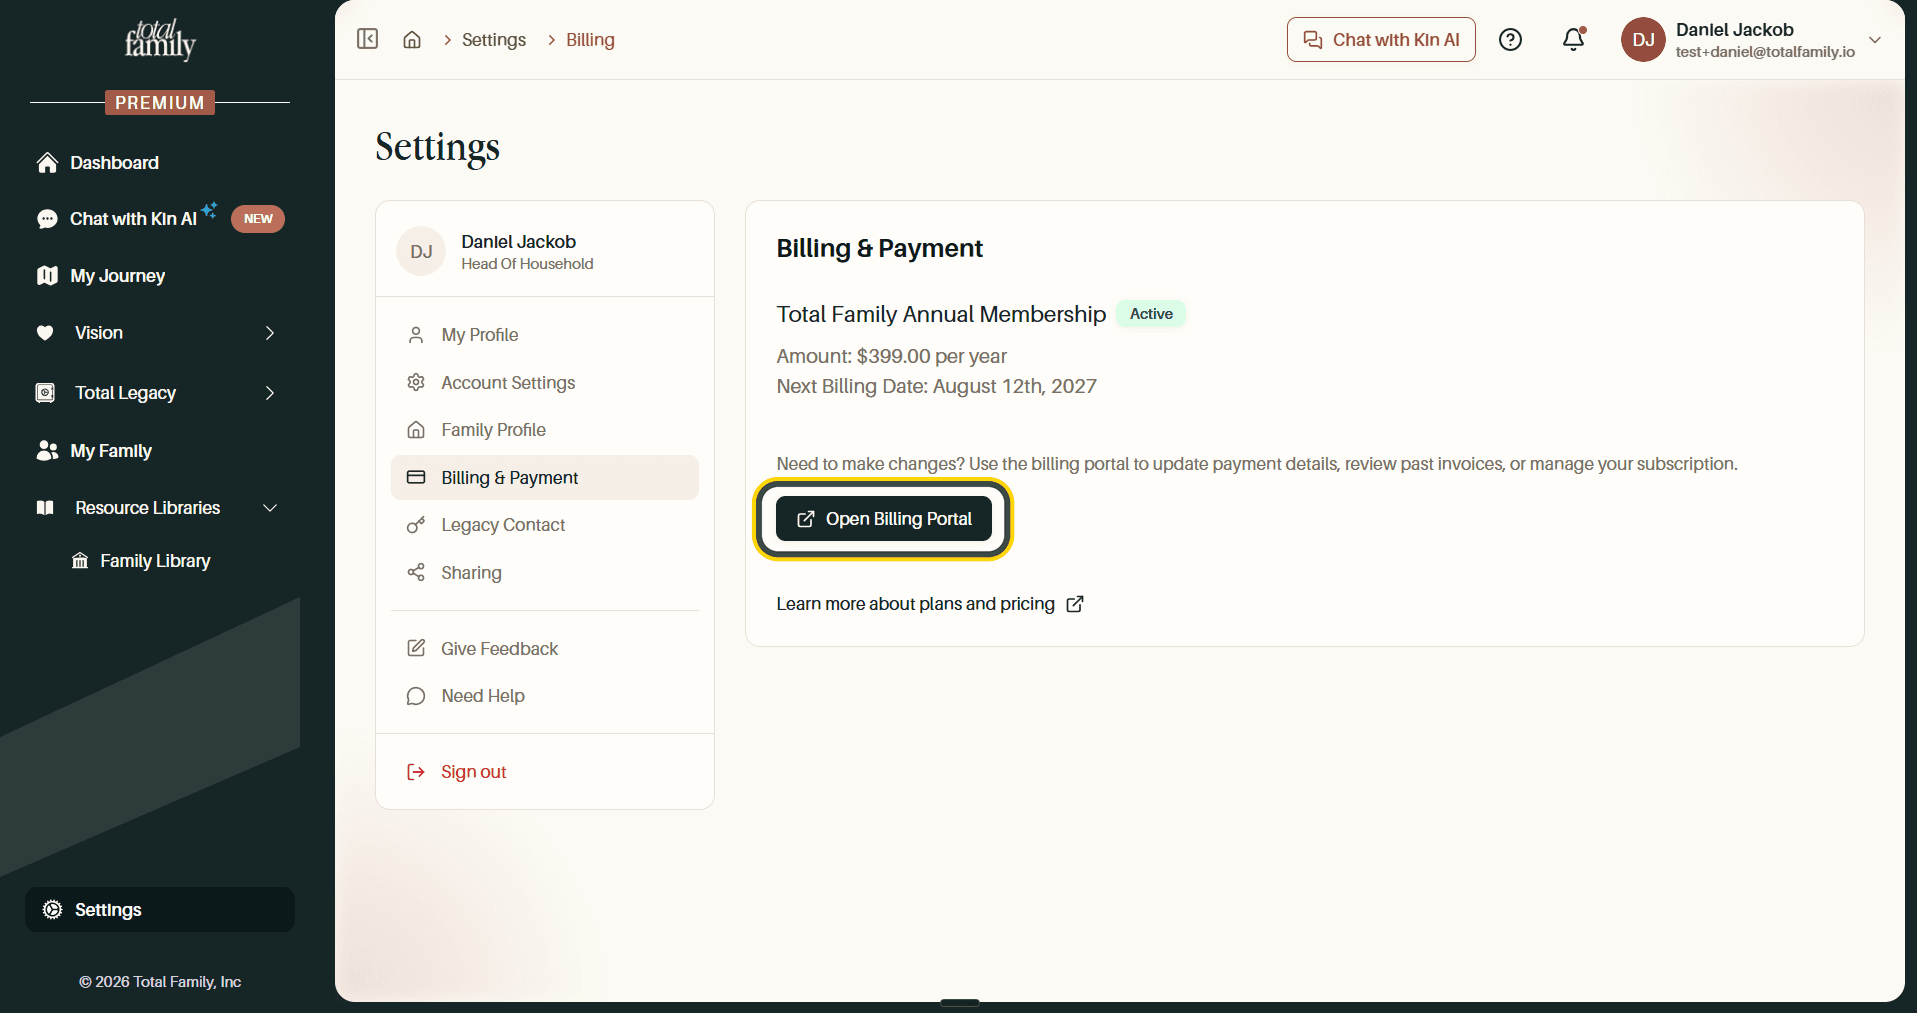This screenshot has height=1013, width=1917.
Task: Open the Account Settings section
Action: click(x=545, y=383)
